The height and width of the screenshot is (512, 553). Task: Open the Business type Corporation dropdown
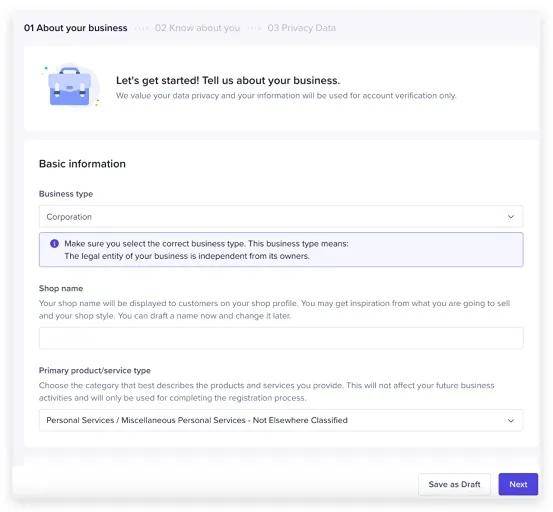(281, 217)
